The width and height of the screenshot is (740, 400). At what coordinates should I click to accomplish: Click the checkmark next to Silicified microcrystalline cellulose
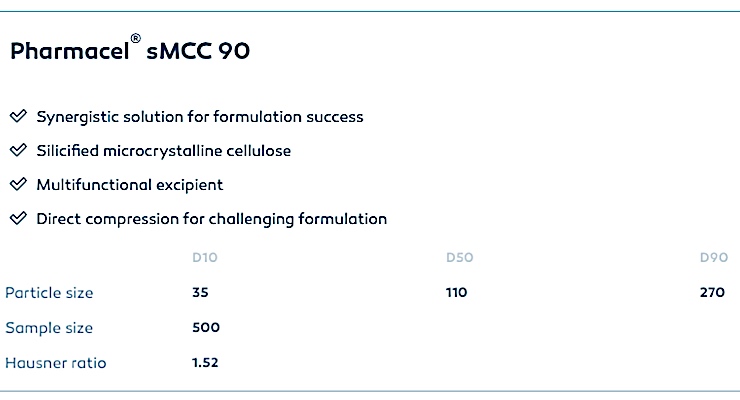(17, 151)
